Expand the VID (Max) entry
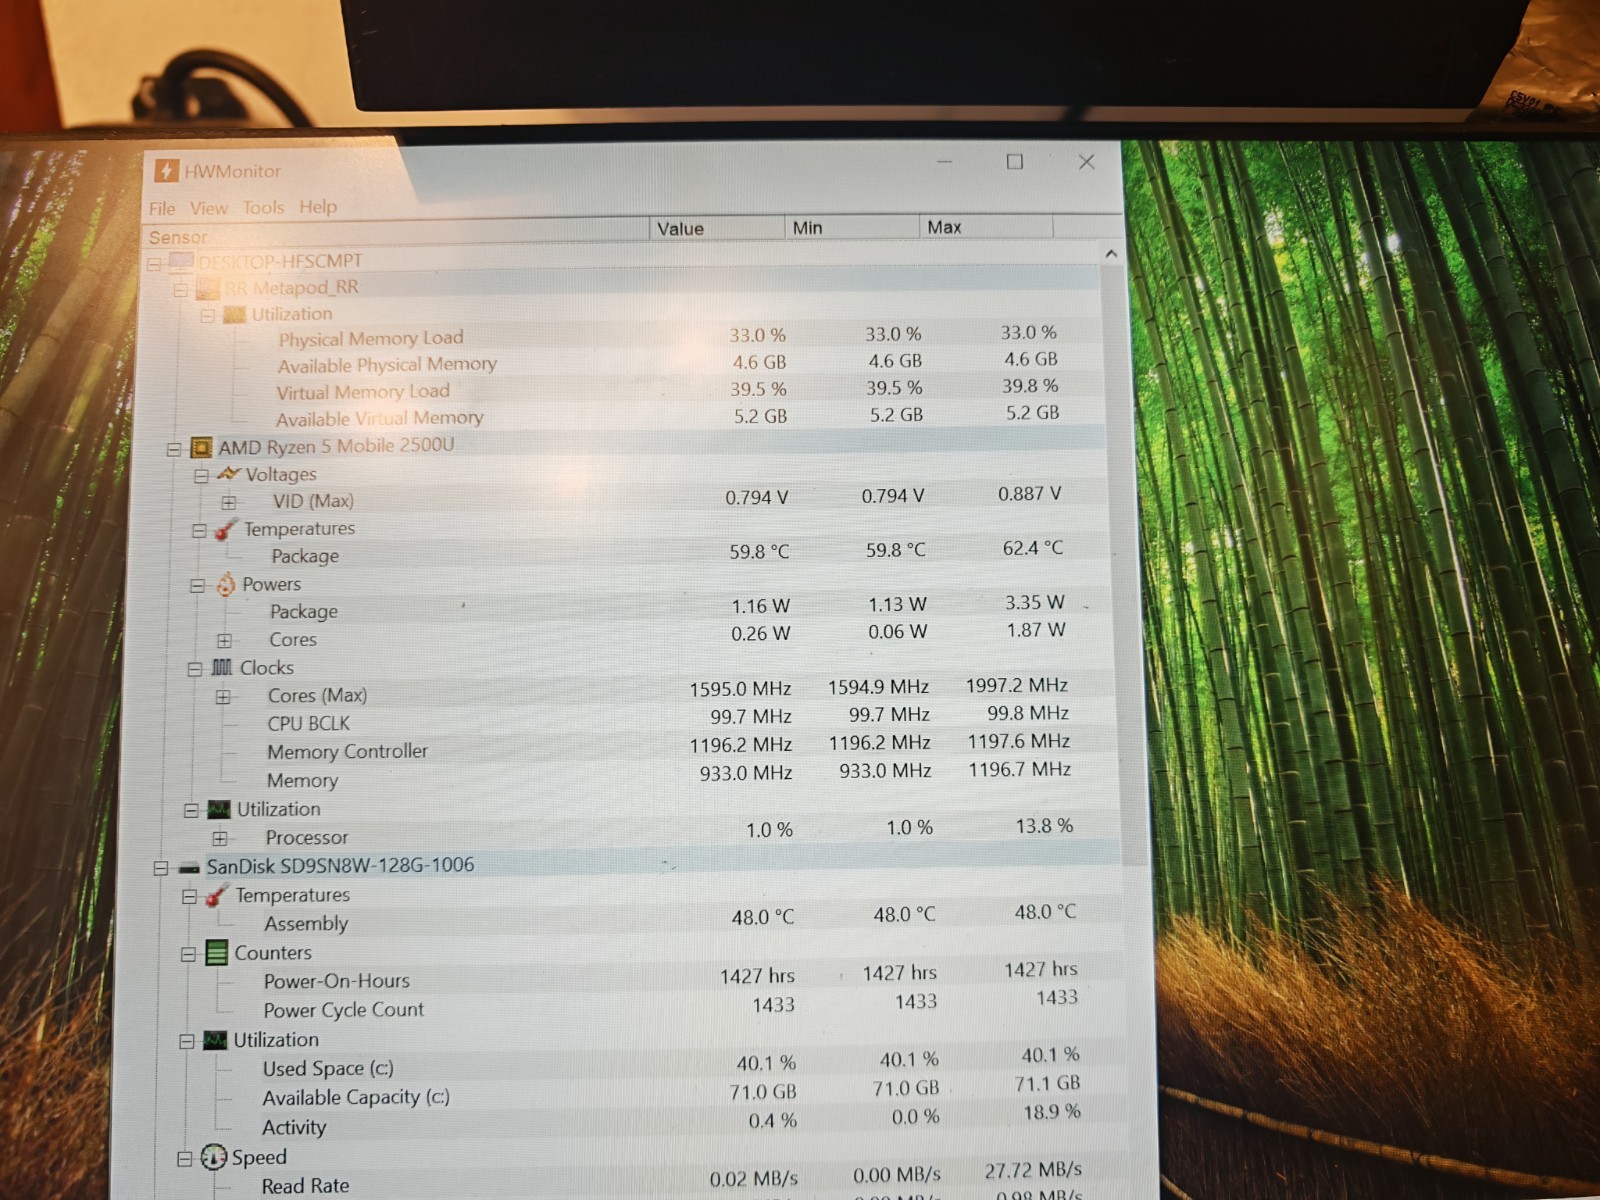Image resolution: width=1600 pixels, height=1200 pixels. click(x=229, y=503)
